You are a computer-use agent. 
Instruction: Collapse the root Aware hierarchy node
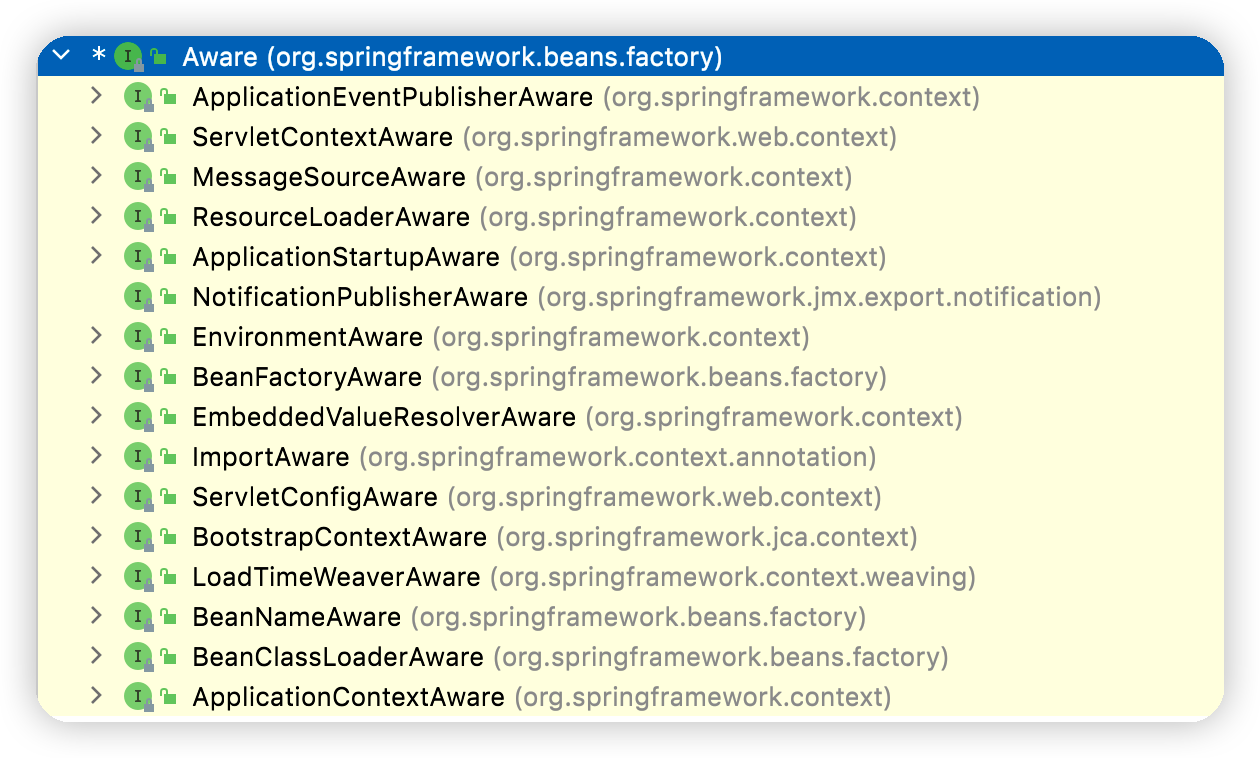pos(62,56)
